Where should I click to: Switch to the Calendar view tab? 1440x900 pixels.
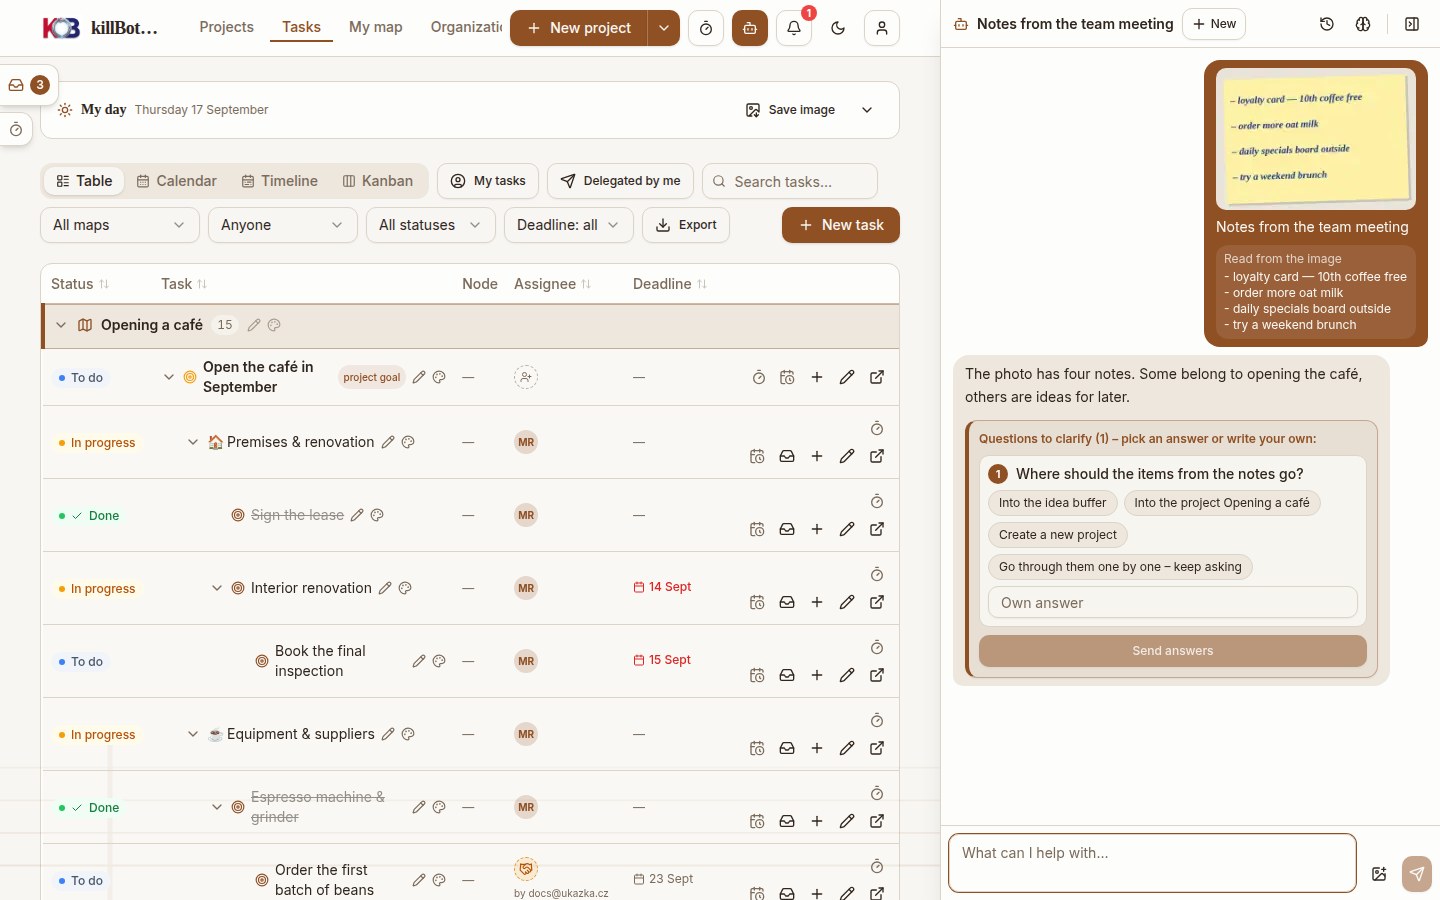(x=177, y=181)
